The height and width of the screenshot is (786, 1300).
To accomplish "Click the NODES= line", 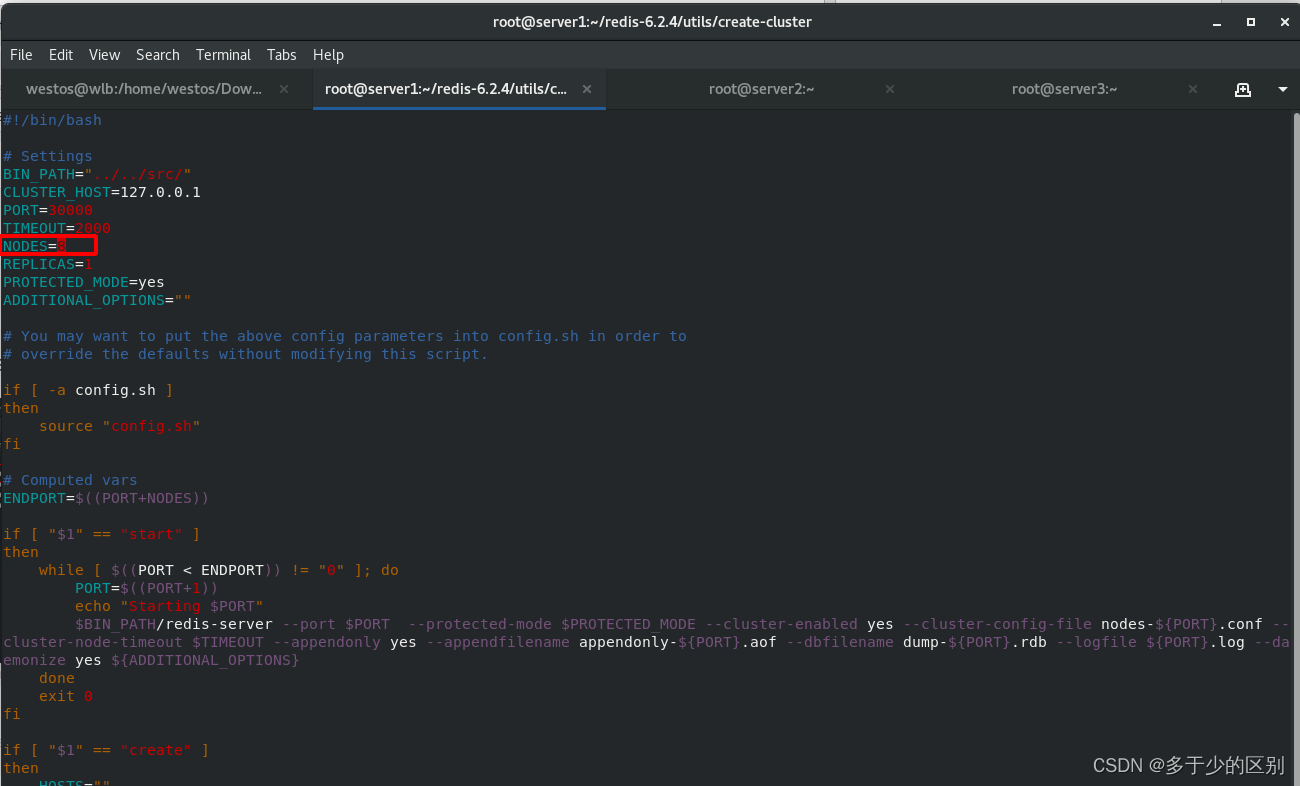I will 35,246.
